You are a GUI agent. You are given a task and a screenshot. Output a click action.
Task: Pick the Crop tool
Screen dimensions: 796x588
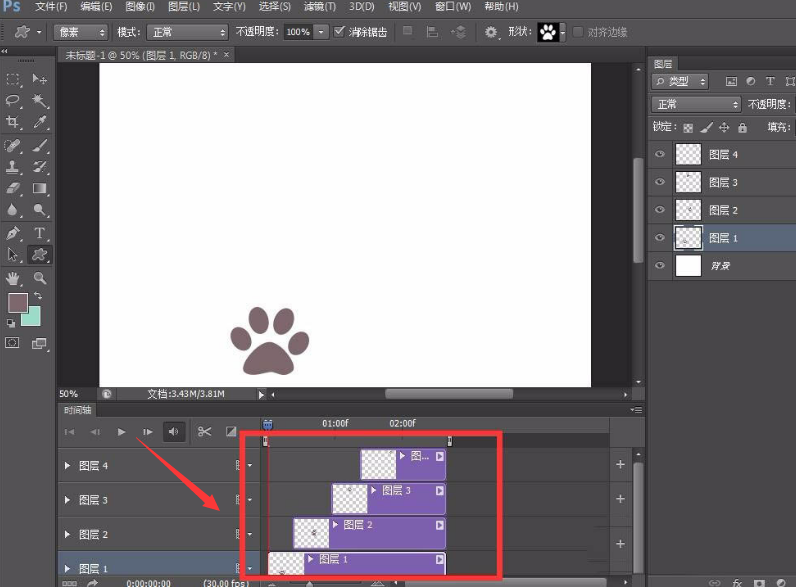pos(14,122)
